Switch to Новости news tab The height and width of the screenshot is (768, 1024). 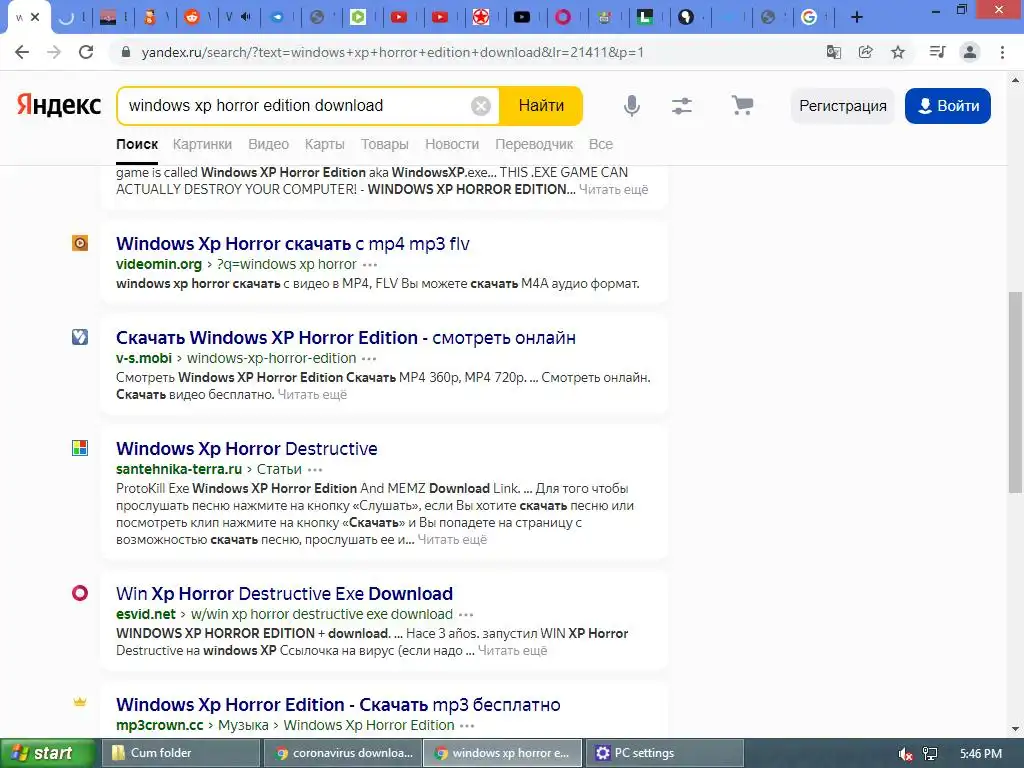point(452,144)
